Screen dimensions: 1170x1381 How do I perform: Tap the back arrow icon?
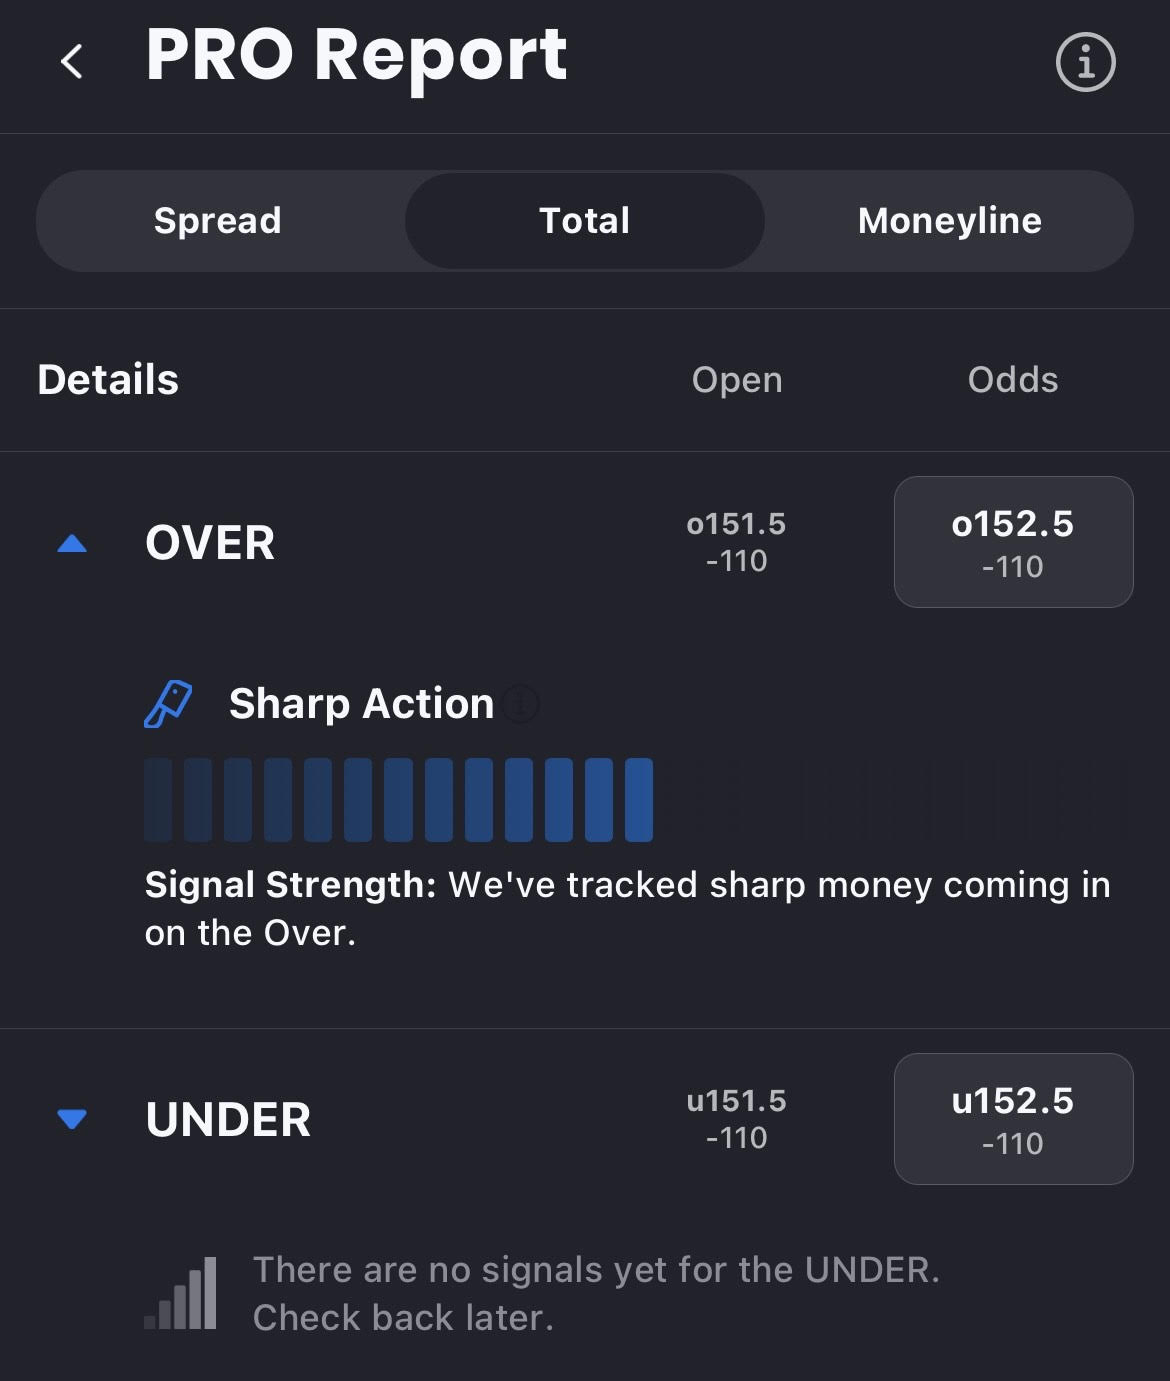[x=72, y=62]
